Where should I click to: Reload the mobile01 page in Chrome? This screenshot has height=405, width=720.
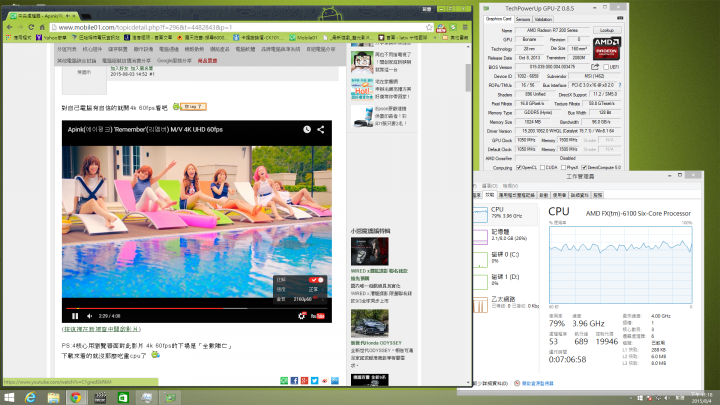31,28
